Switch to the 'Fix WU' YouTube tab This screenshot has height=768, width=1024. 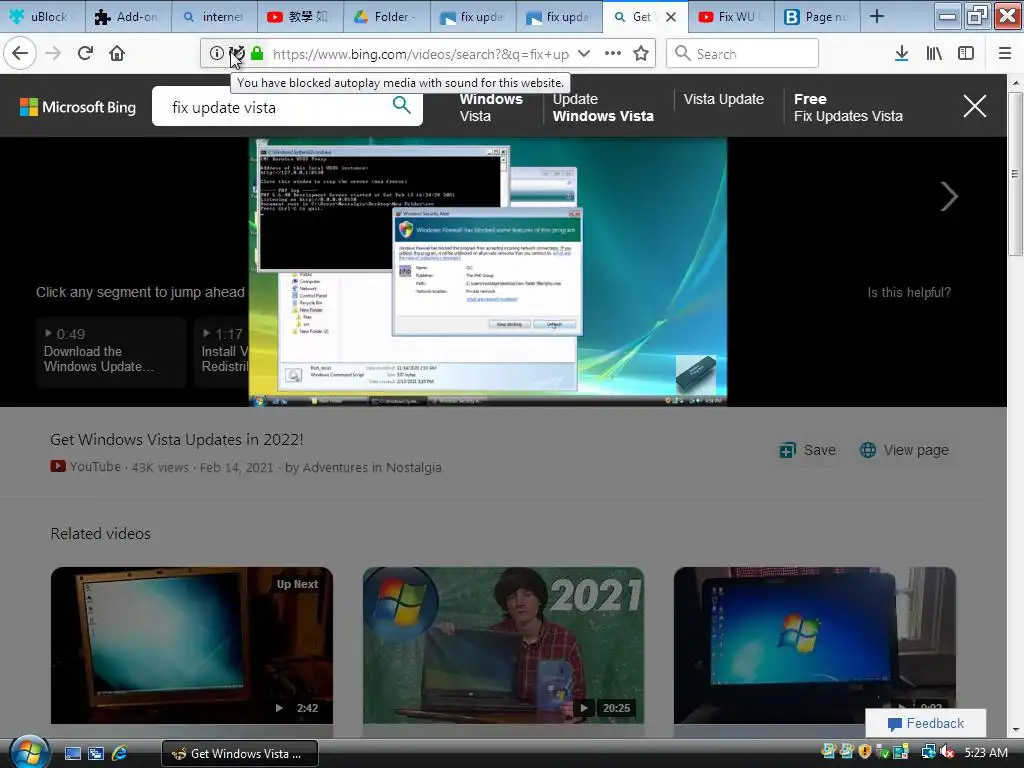(x=731, y=17)
